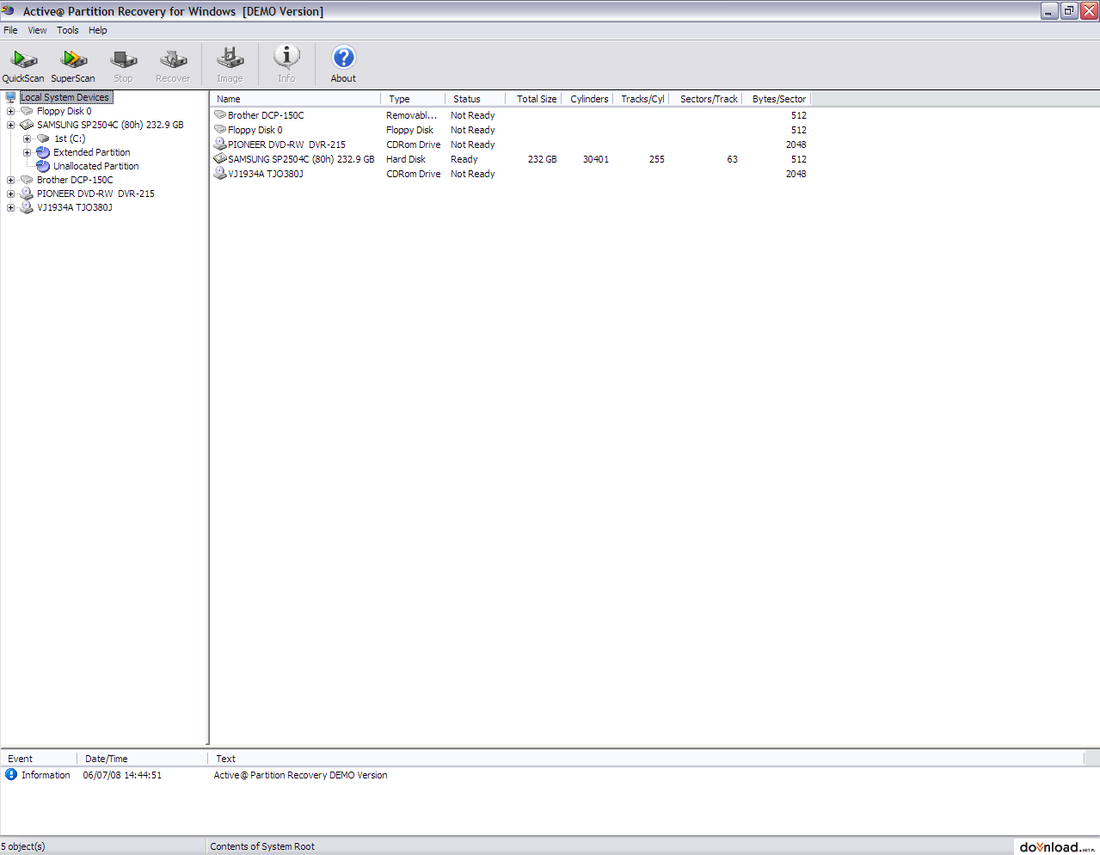Click the Floppy Disk 0 tree icon

point(27,111)
